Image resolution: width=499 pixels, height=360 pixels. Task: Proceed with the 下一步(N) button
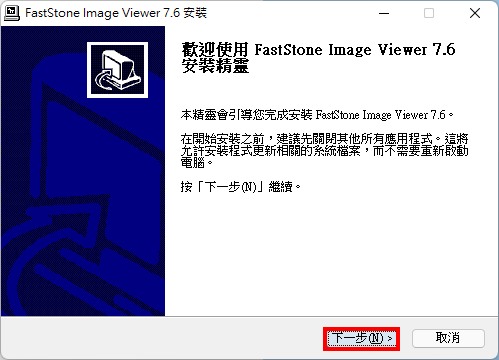[x=361, y=338]
